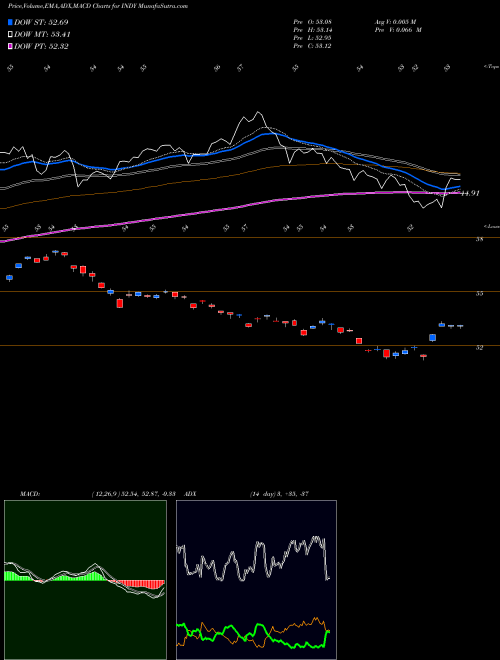Click the big blue candle just above 52 line

tap(432, 338)
